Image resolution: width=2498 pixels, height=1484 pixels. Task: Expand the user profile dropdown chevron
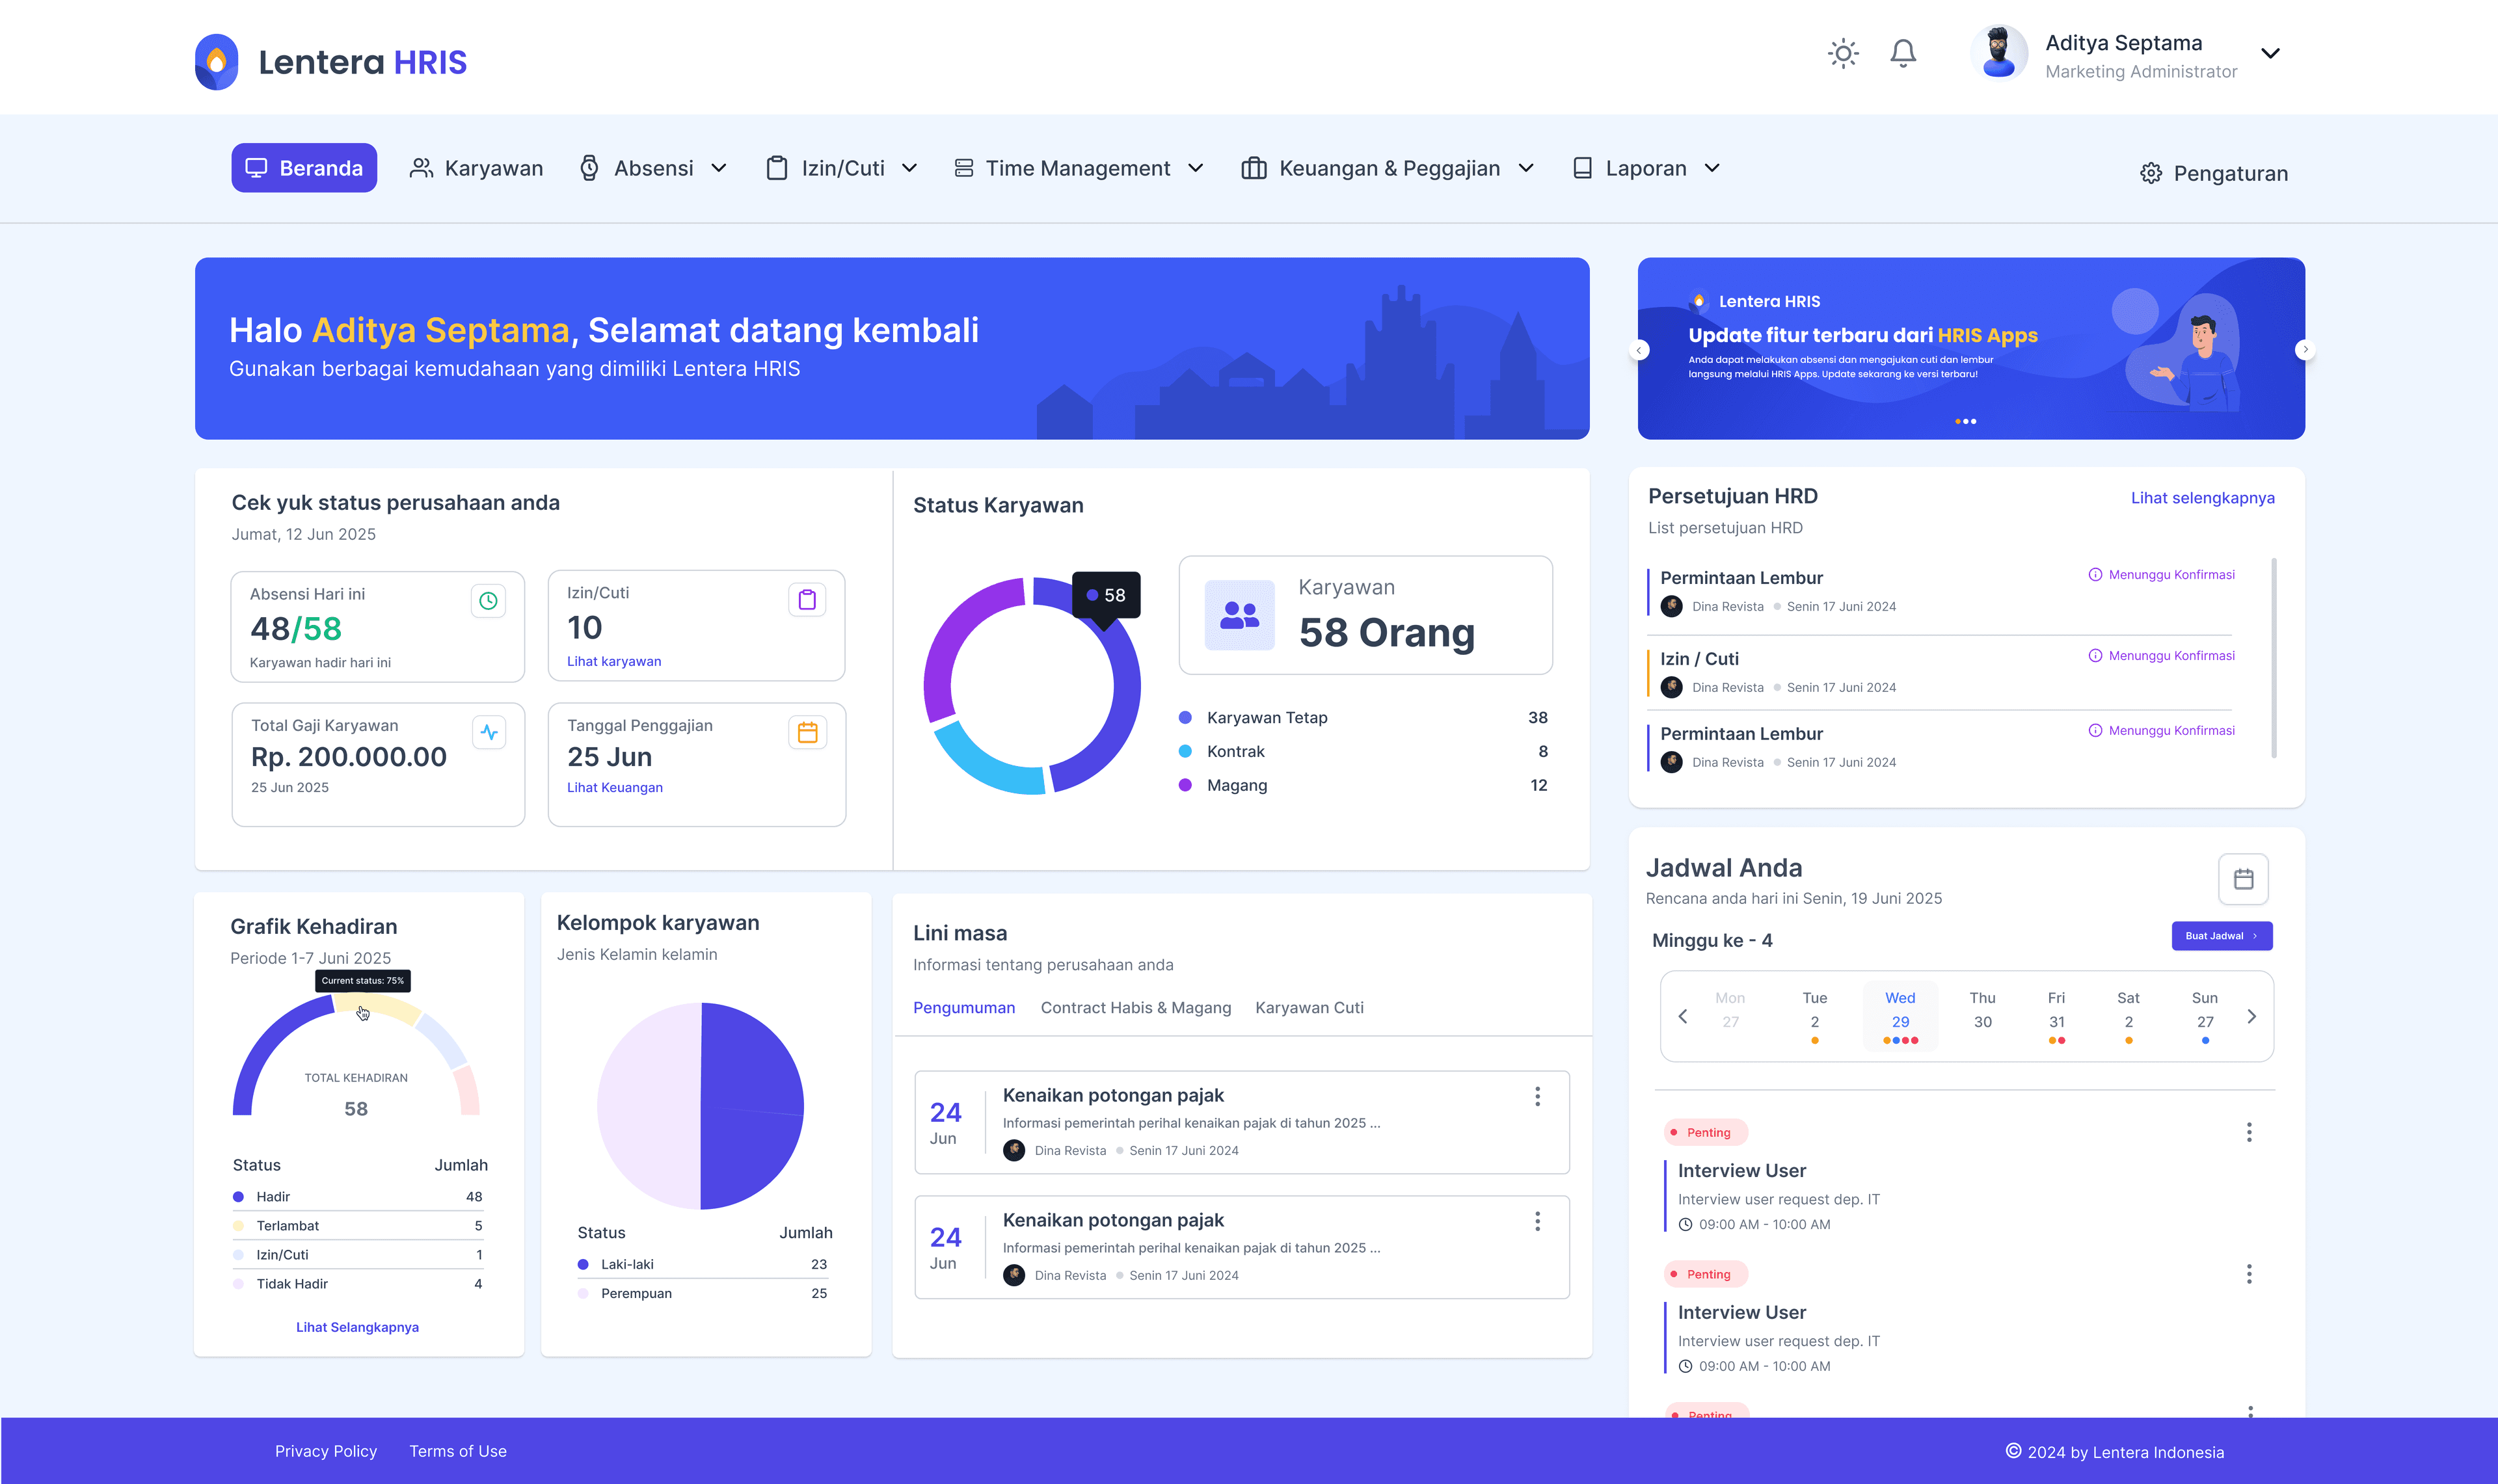tap(2270, 54)
